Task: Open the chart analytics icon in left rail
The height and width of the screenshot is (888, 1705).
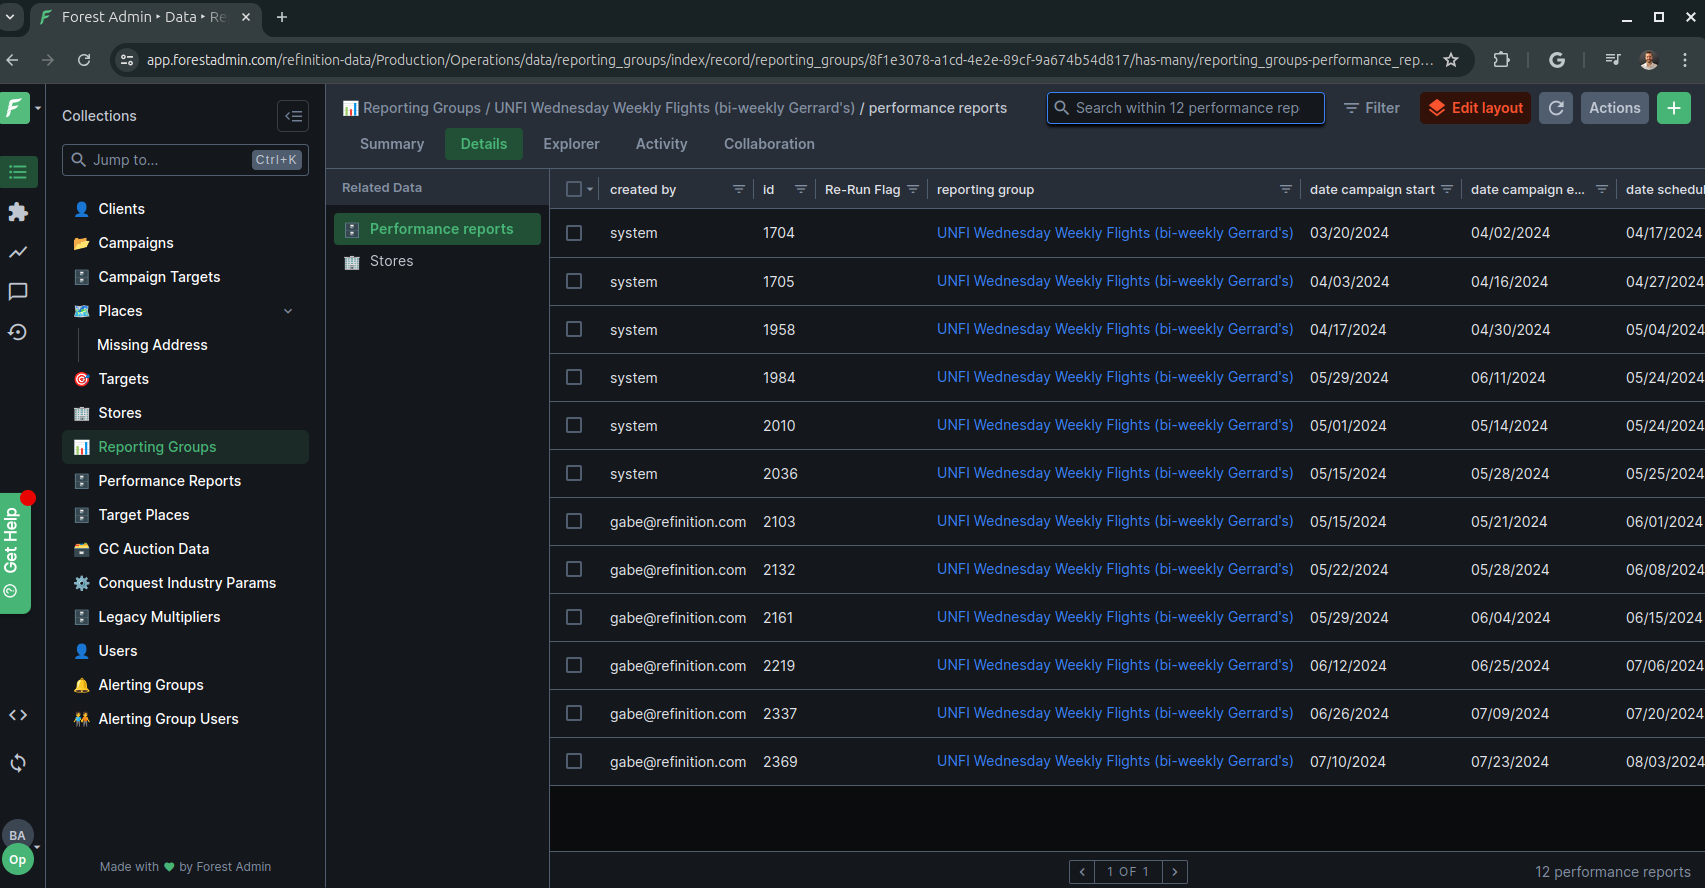Action: point(18,252)
